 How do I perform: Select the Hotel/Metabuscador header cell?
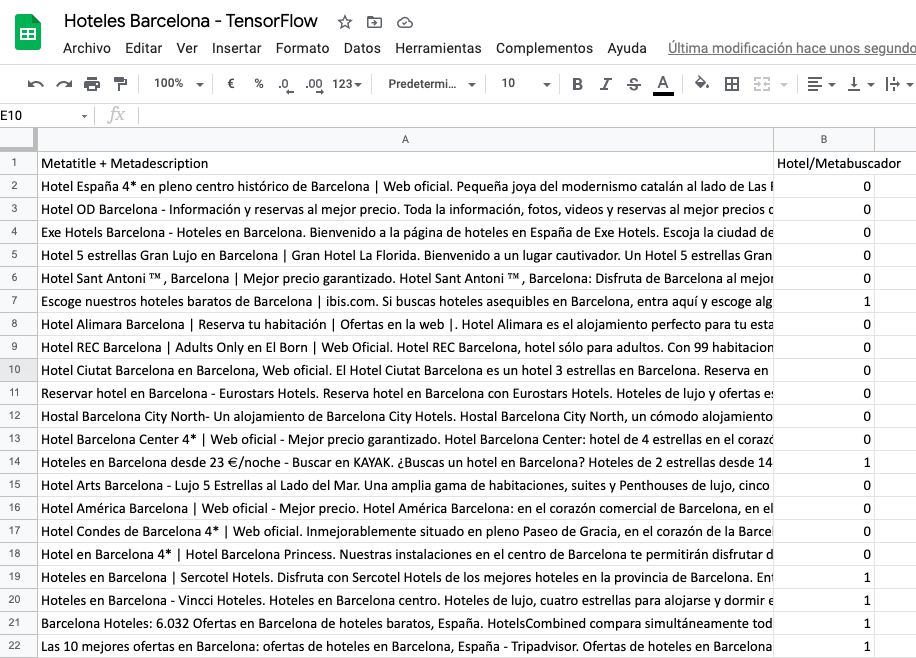click(824, 163)
